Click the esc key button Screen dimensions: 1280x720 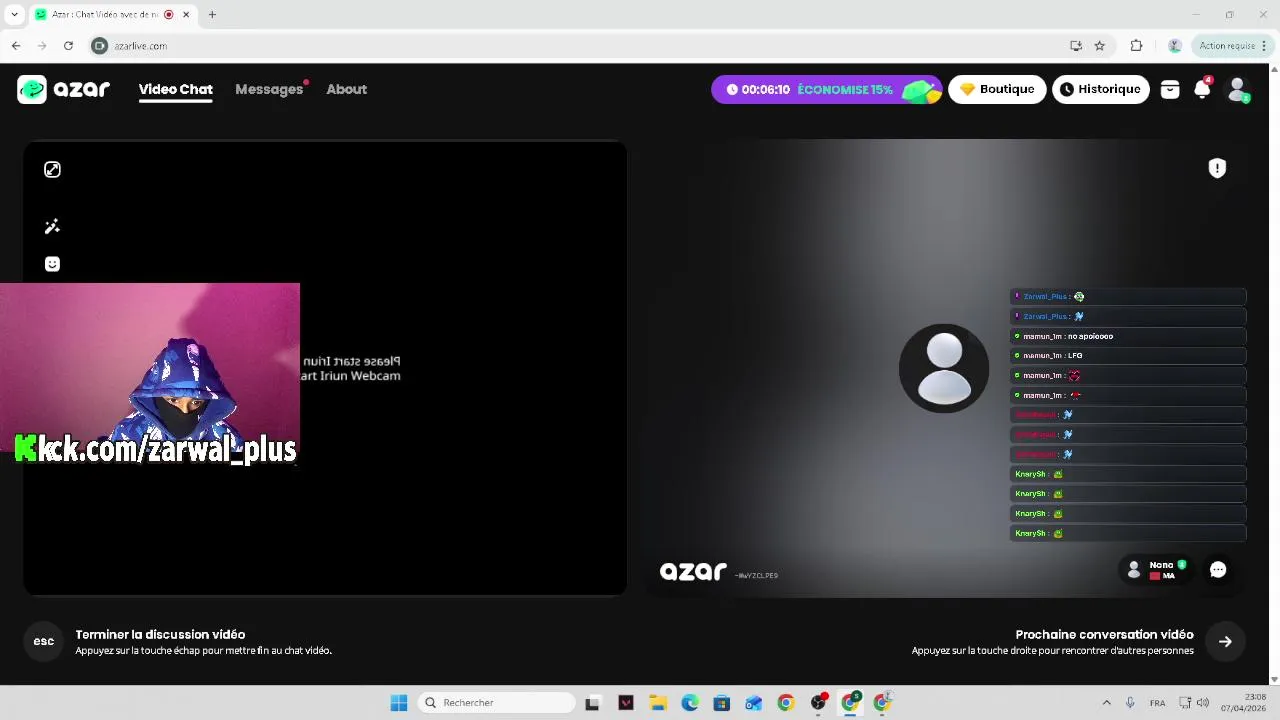point(44,642)
